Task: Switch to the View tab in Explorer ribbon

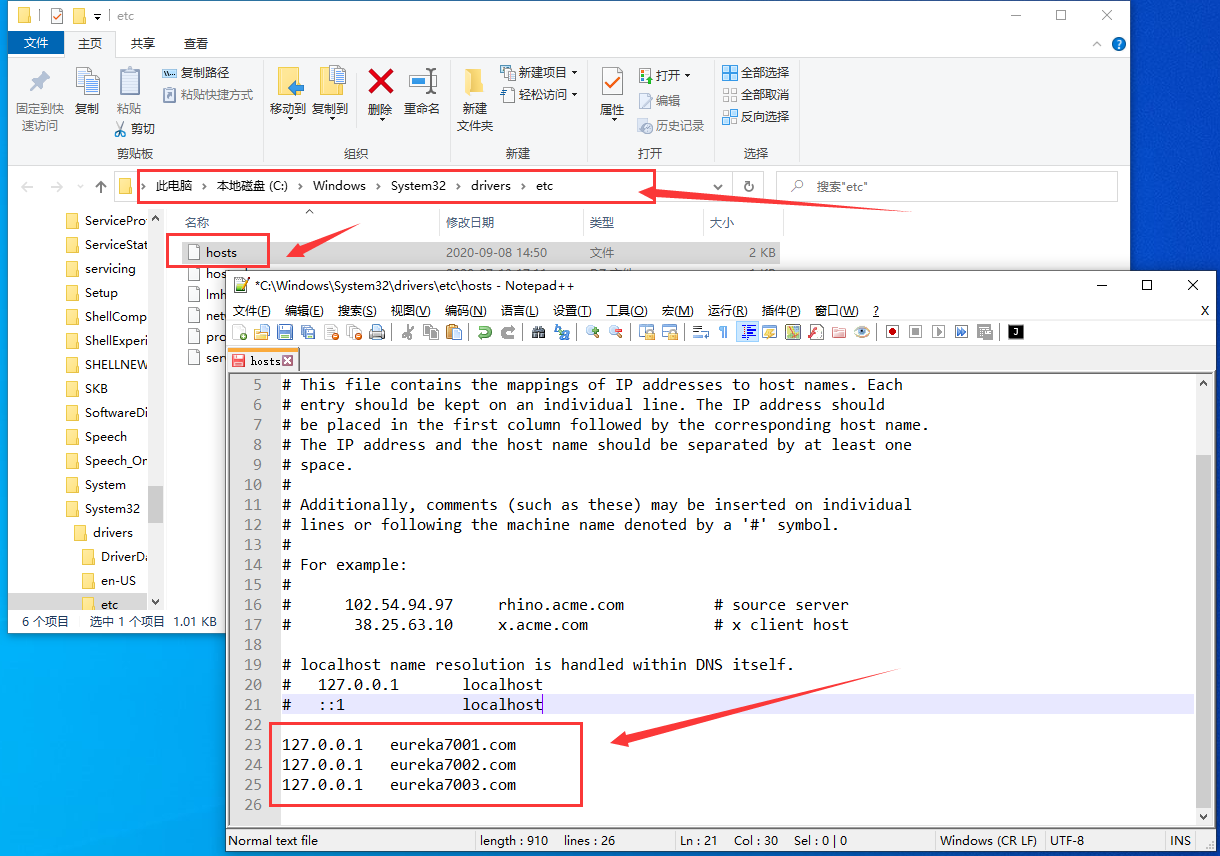Action: coord(196,44)
